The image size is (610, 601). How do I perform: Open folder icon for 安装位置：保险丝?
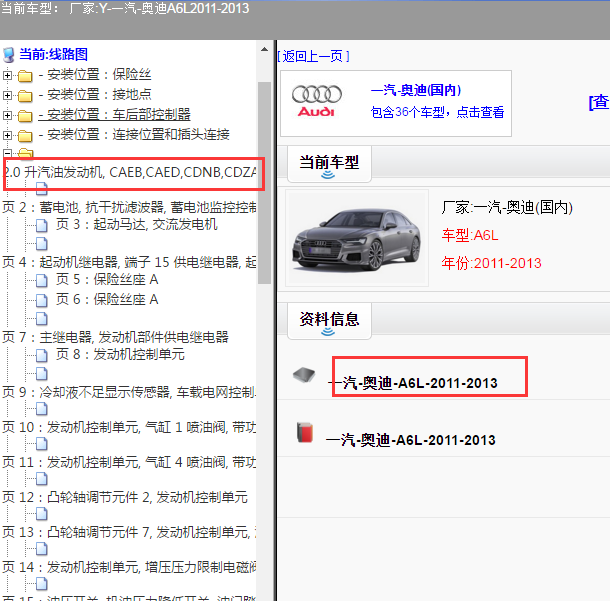point(25,75)
